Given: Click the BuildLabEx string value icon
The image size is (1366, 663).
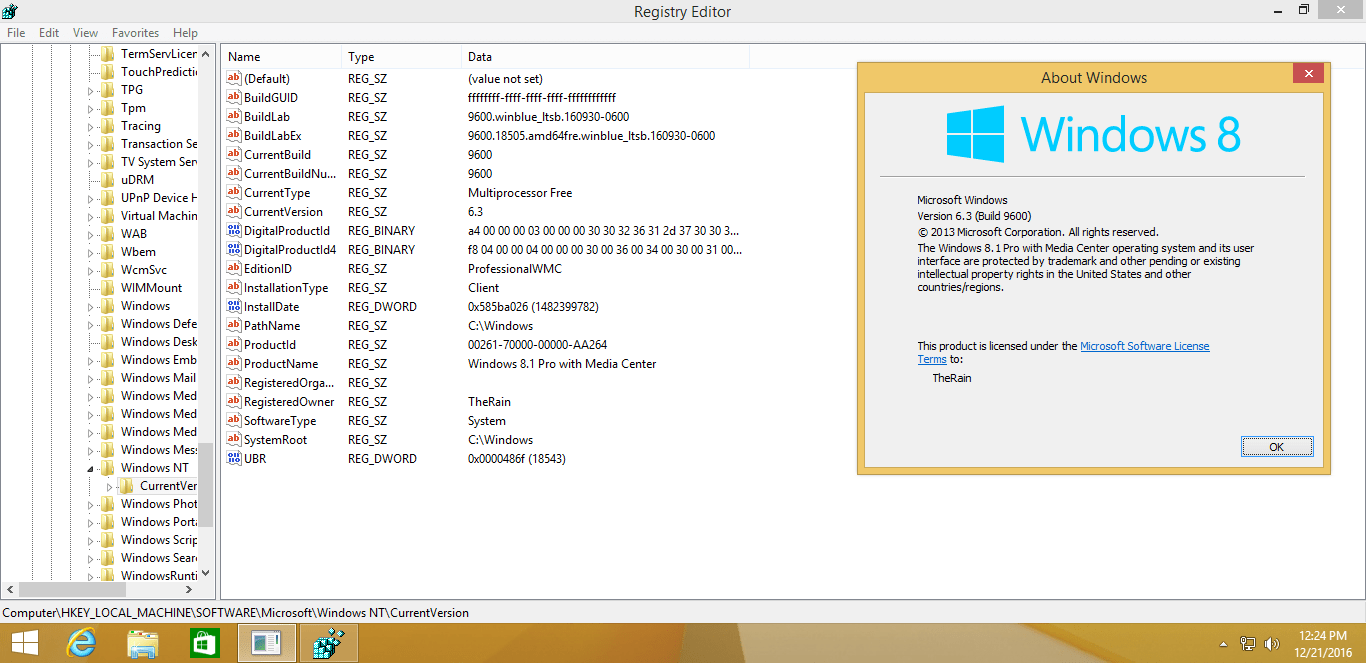Looking at the screenshot, I should click(x=235, y=136).
